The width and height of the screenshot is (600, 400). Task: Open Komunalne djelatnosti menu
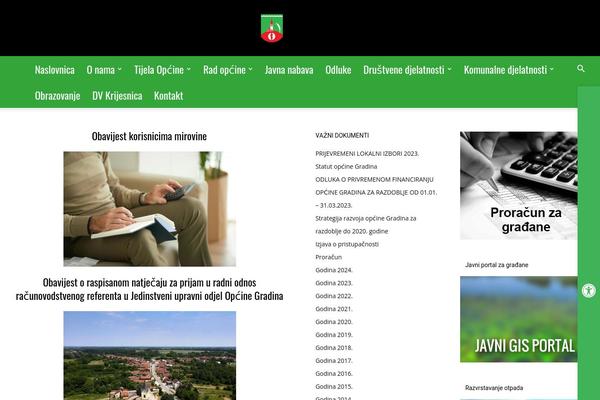(x=505, y=70)
